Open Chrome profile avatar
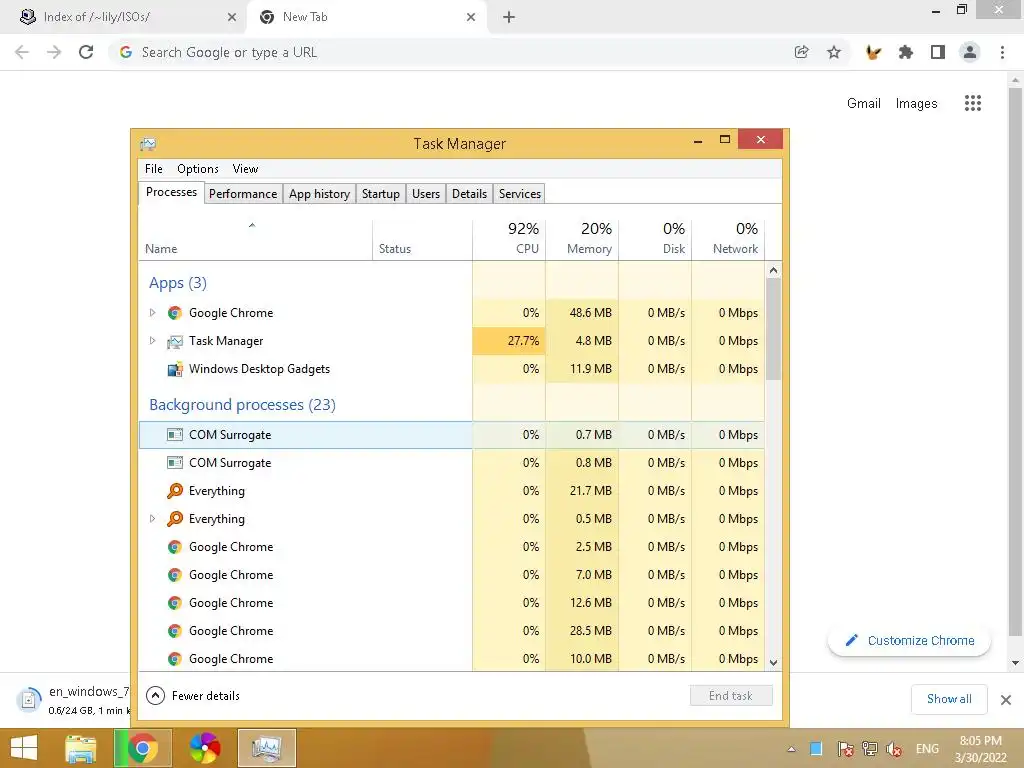Image resolution: width=1024 pixels, height=768 pixels. 970,52
